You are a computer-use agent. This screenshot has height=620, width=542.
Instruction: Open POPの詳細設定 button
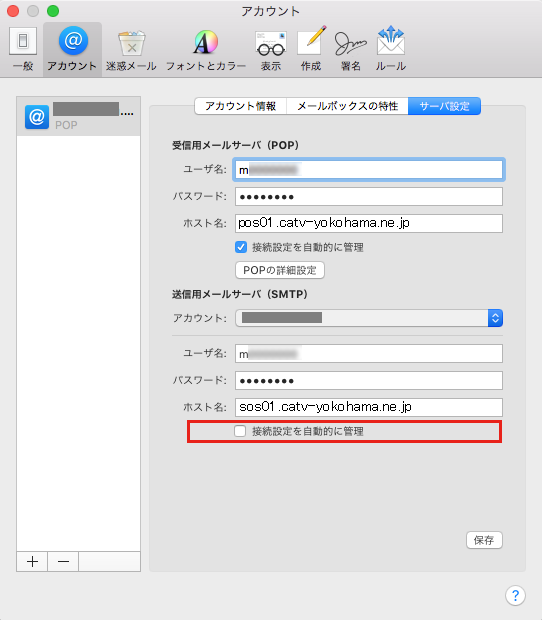(x=280, y=270)
